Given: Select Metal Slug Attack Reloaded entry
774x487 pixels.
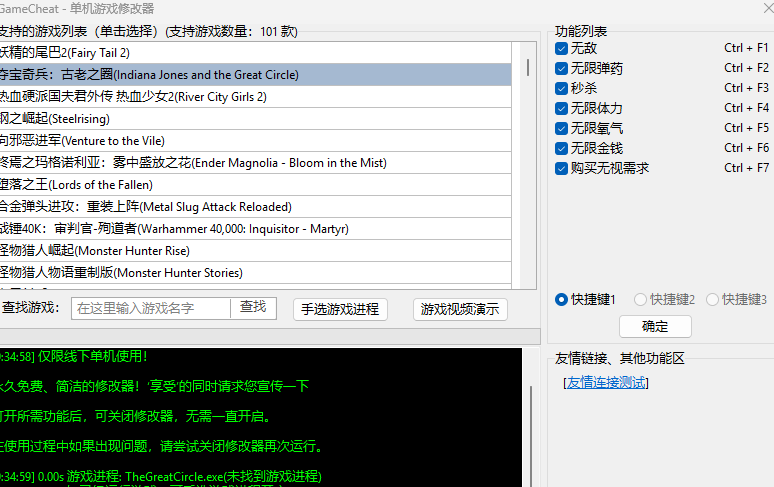Looking at the screenshot, I should [255, 207].
